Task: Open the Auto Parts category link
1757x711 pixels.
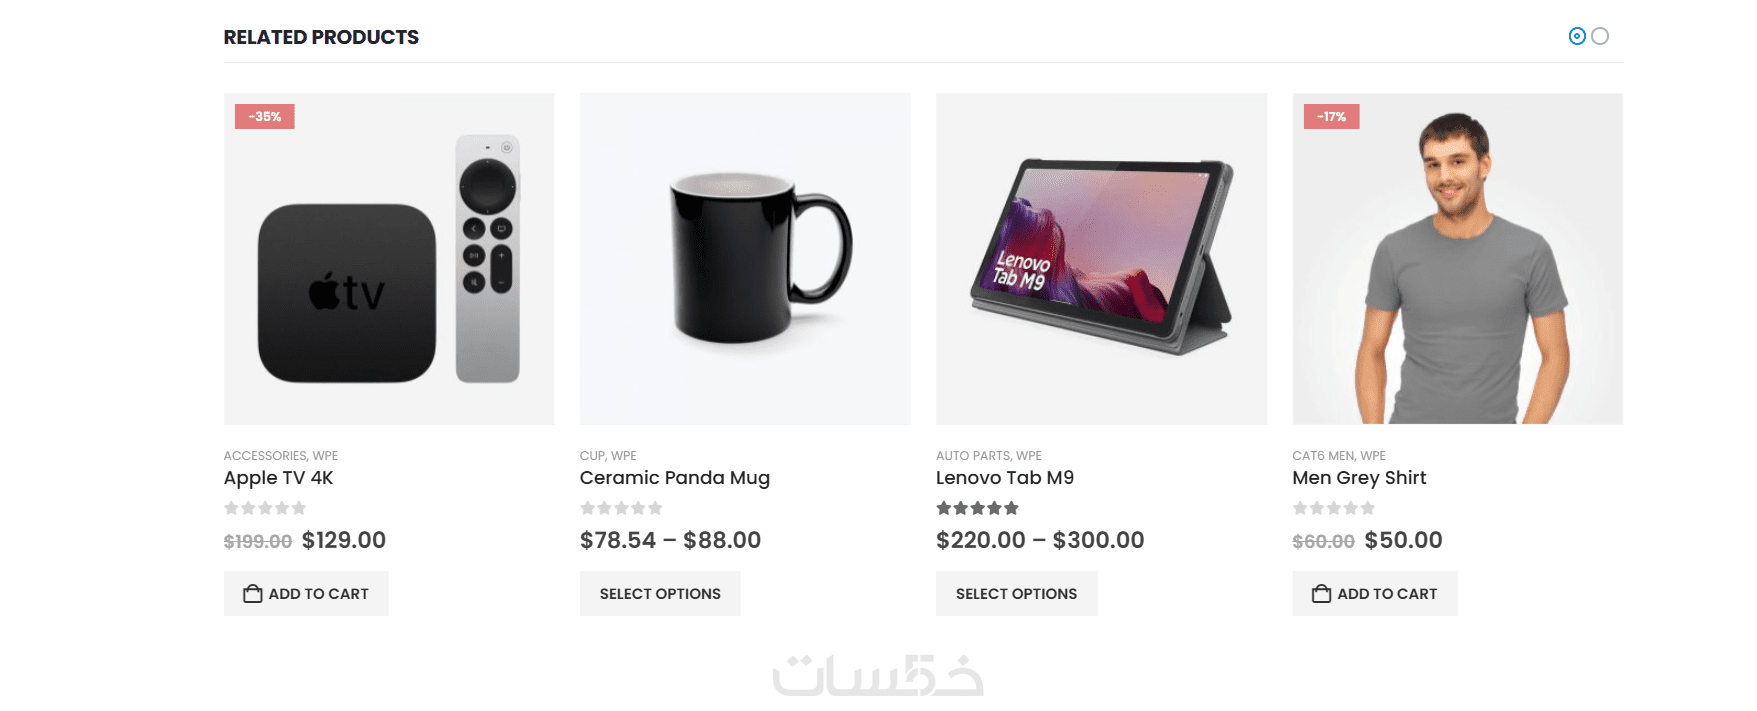Action: tap(972, 456)
